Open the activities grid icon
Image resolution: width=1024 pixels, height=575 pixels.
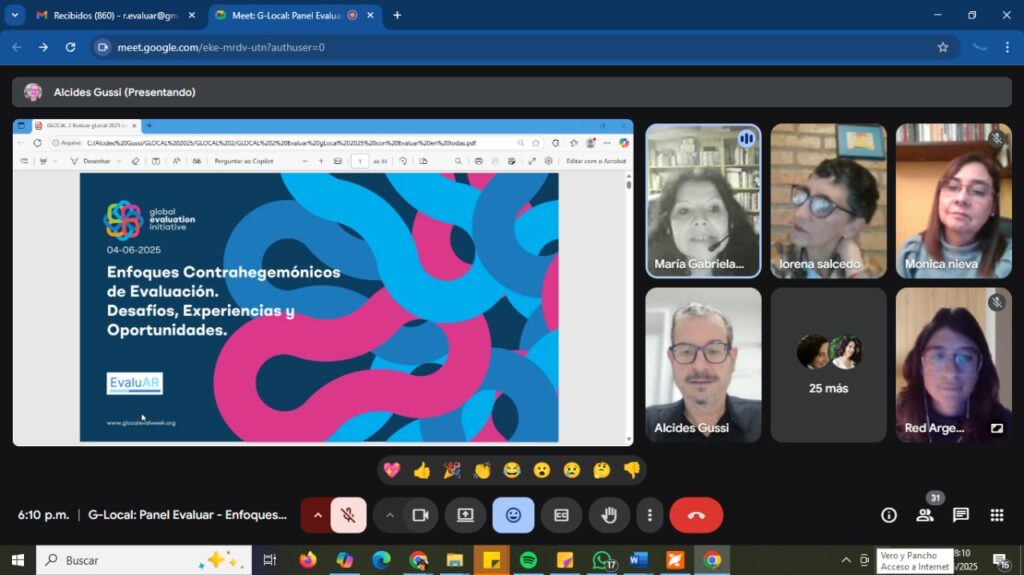pyautogui.click(x=997, y=515)
